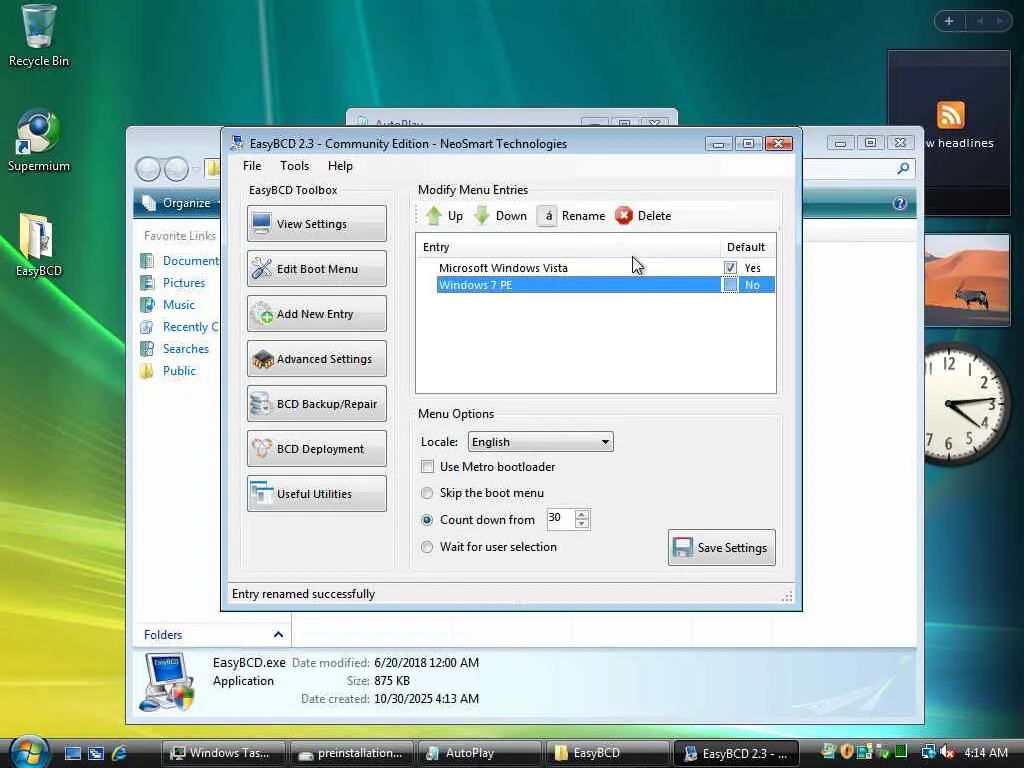Click the muted volume tray icon
Image resolution: width=1024 pixels, height=768 pixels.
pyautogui.click(x=947, y=752)
